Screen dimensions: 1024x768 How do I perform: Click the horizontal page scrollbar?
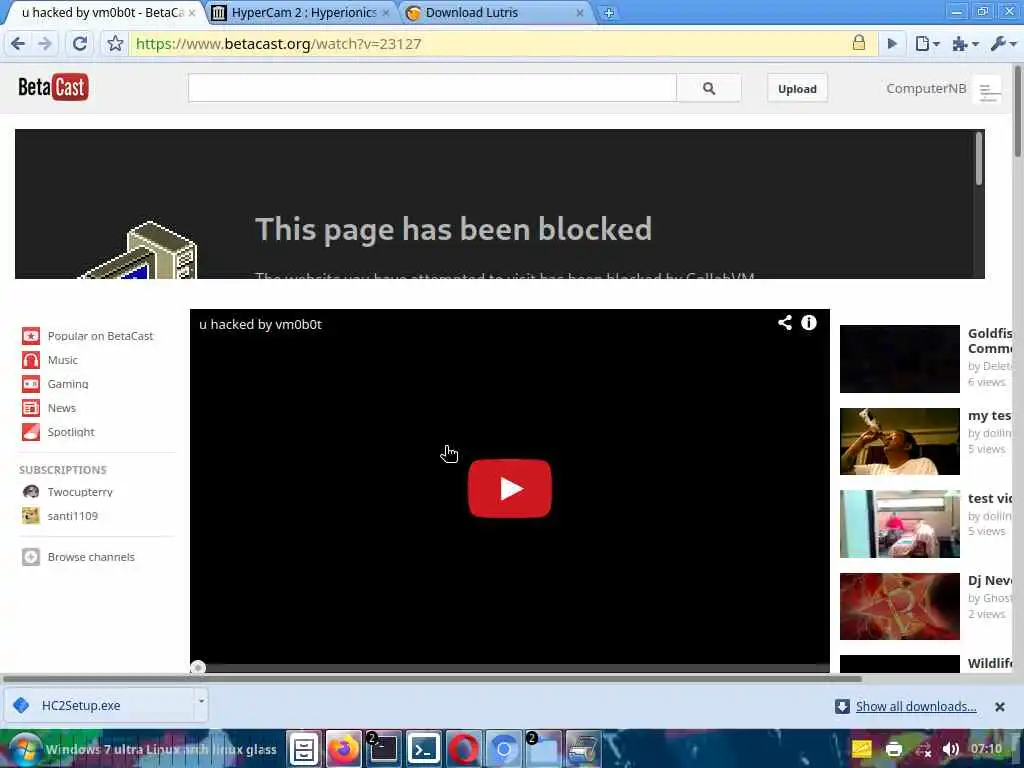(432, 679)
